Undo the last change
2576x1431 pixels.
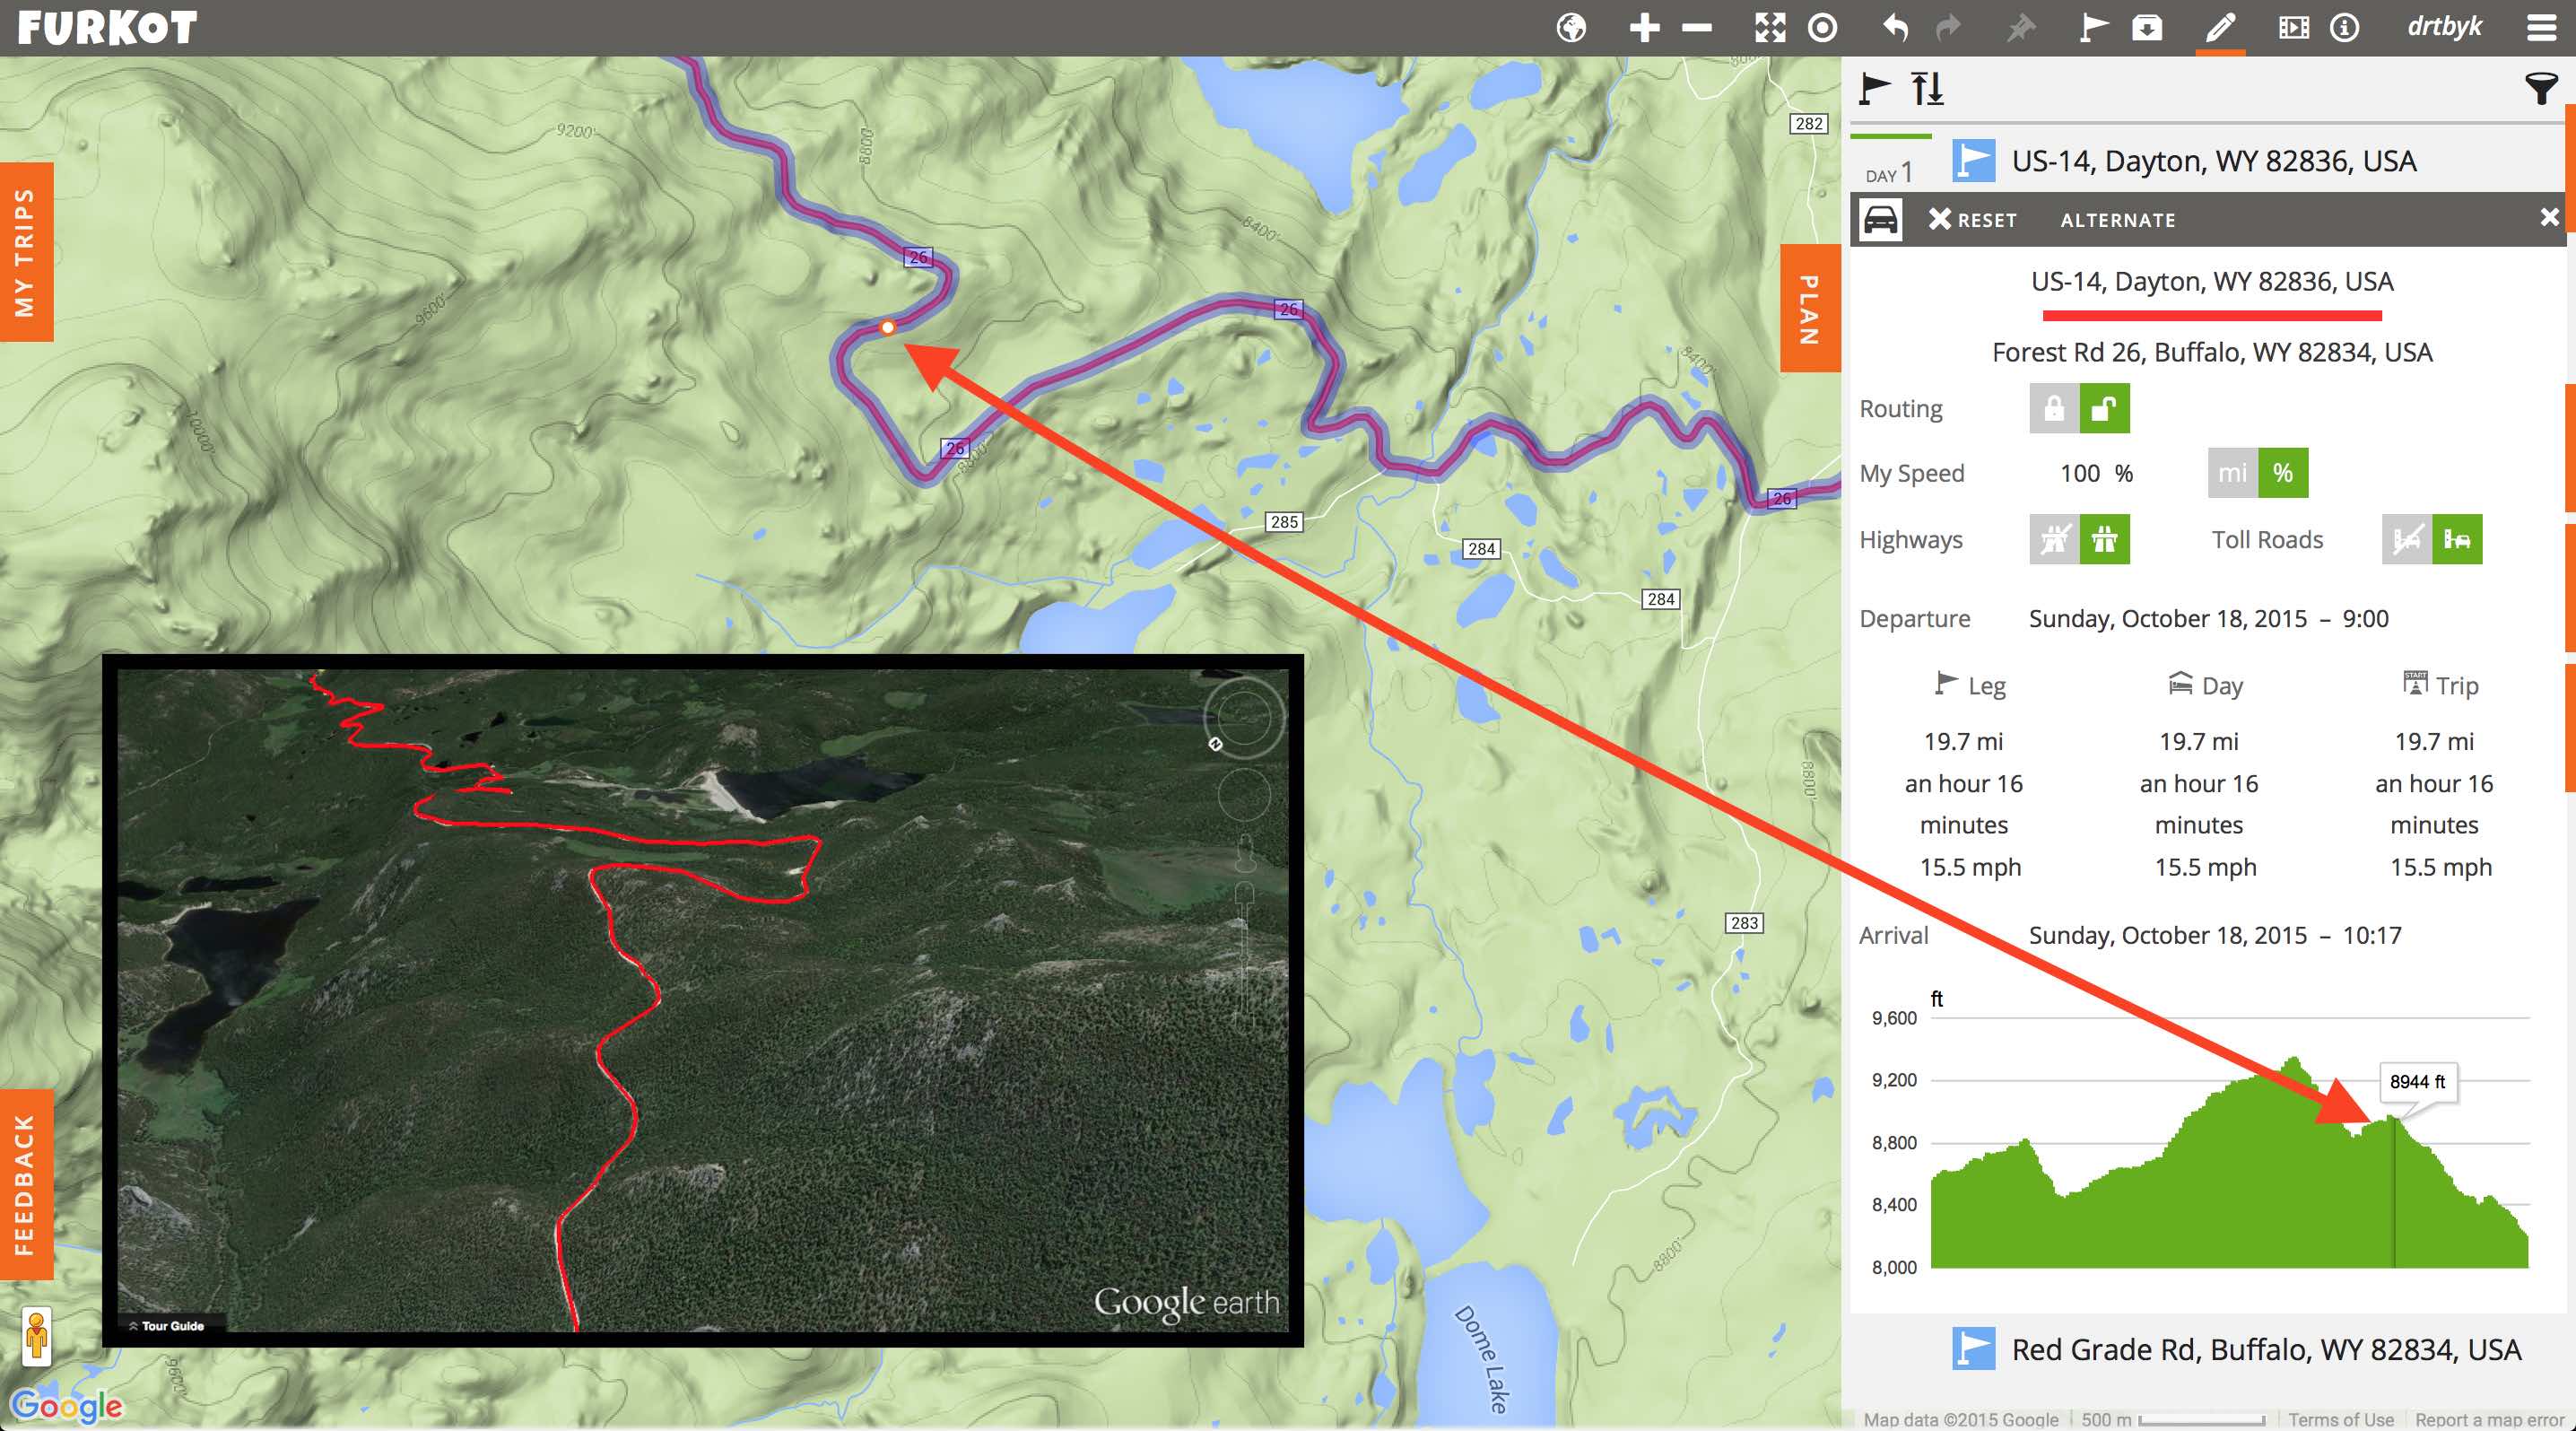tap(1895, 27)
